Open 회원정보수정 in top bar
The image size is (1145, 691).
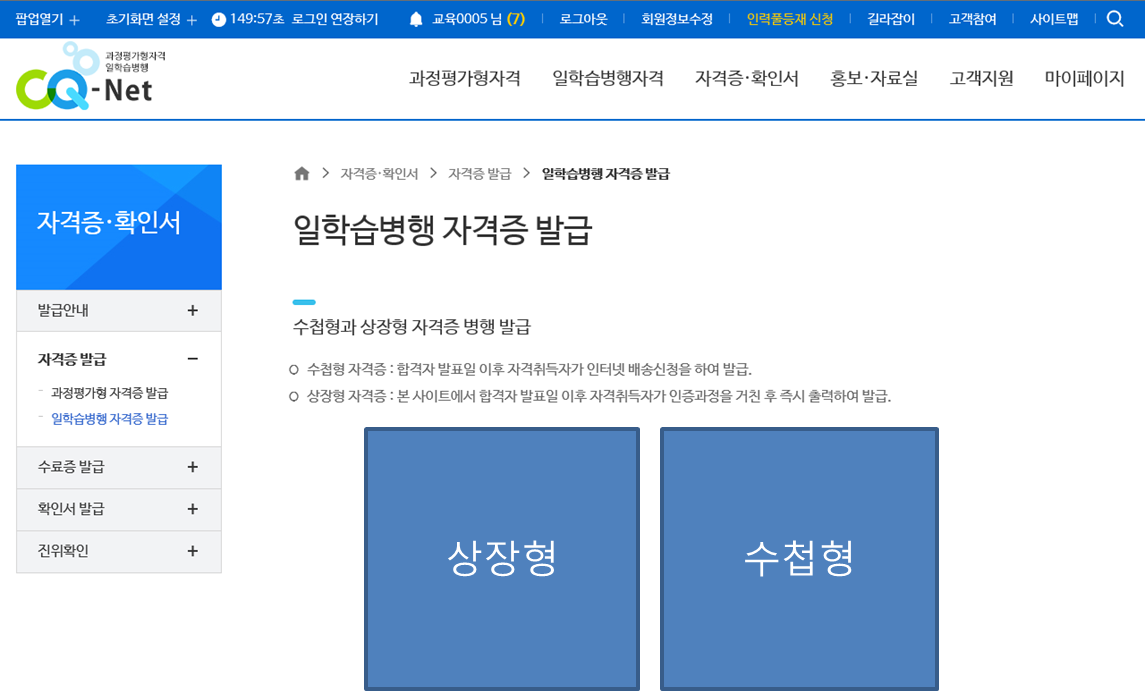(677, 19)
